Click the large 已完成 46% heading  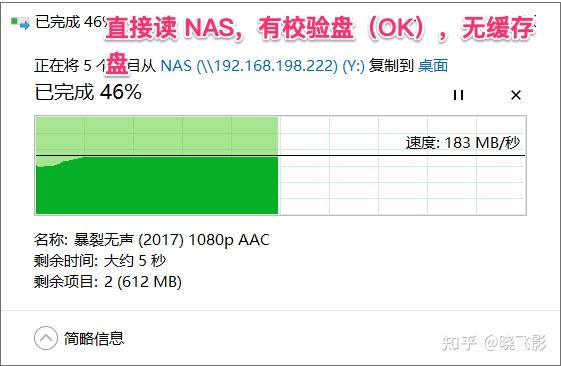click(88, 92)
